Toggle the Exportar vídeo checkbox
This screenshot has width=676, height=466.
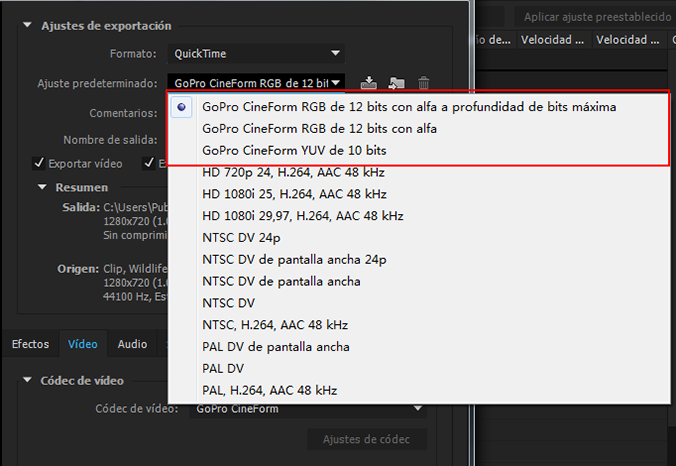click(x=39, y=163)
